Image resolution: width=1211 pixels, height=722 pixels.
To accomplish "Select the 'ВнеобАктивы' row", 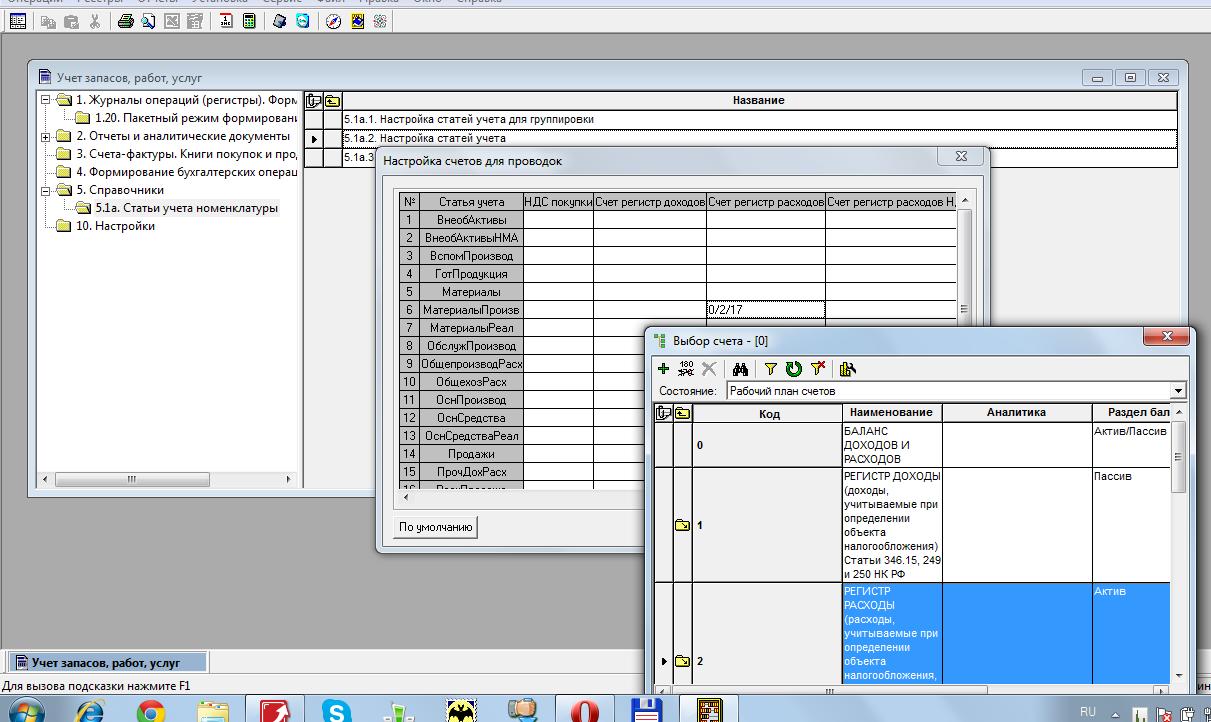I will click(471, 220).
